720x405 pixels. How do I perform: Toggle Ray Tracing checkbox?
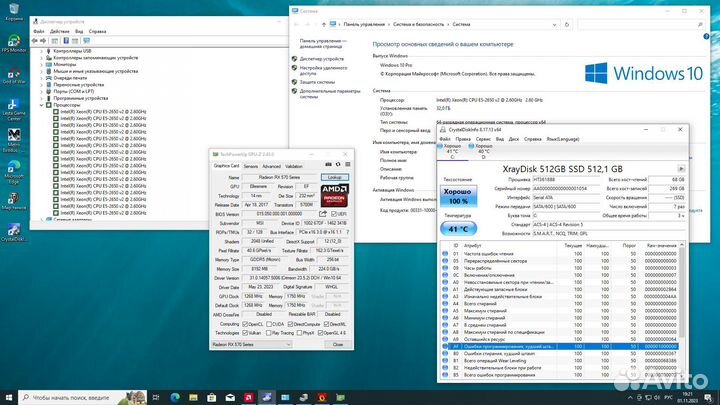click(x=269, y=333)
